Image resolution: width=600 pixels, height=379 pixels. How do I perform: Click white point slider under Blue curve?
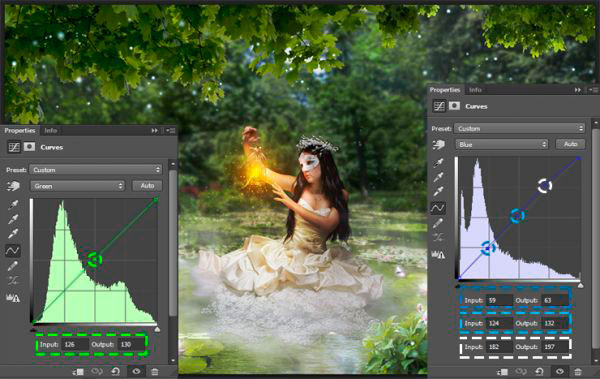[580, 286]
